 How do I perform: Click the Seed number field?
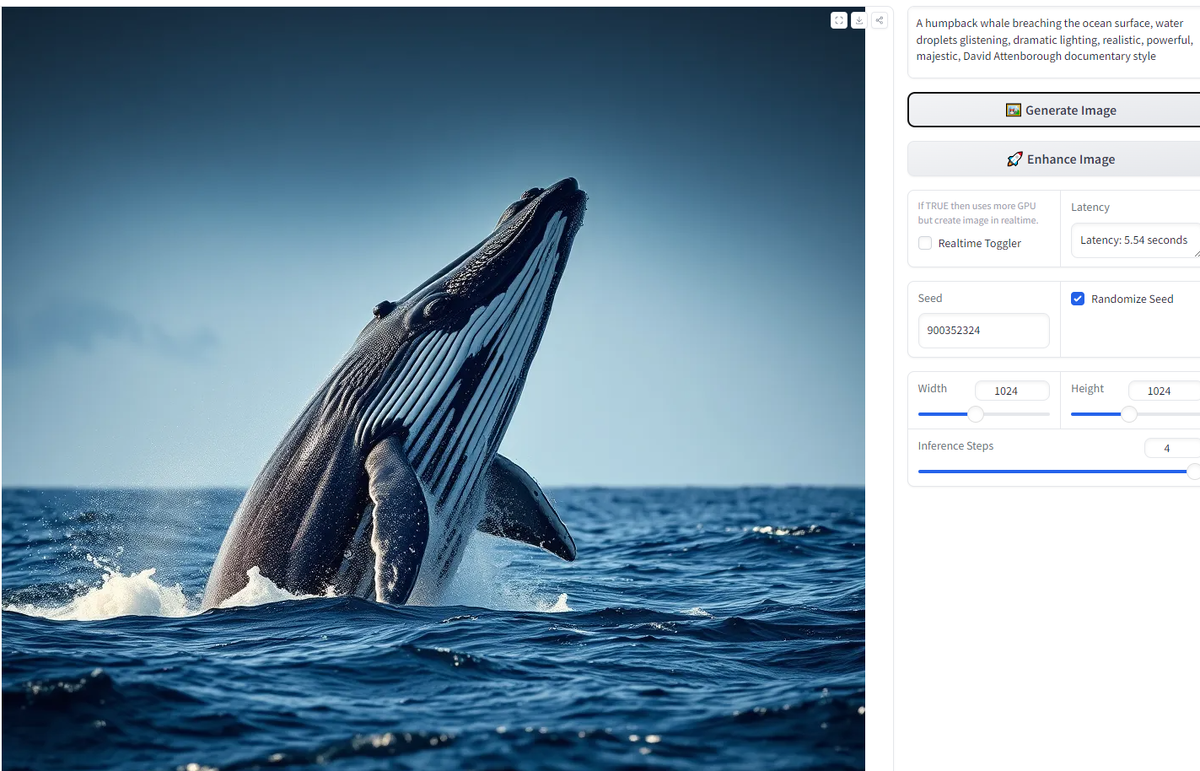pos(983,330)
